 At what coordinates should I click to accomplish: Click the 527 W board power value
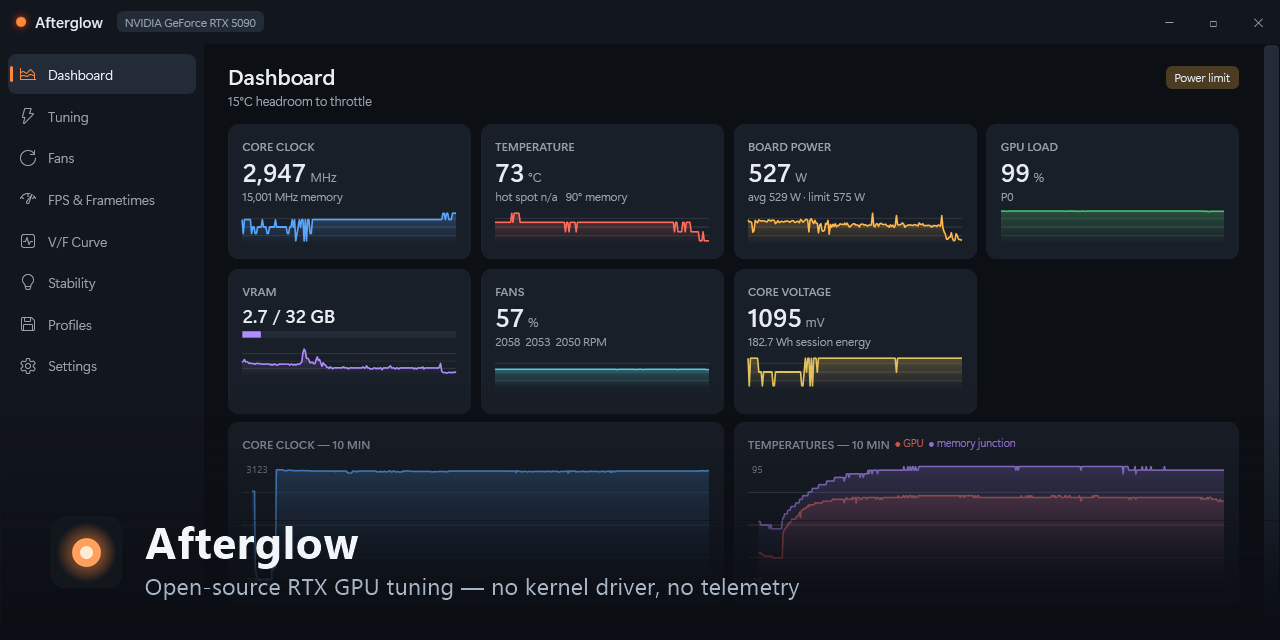point(777,174)
